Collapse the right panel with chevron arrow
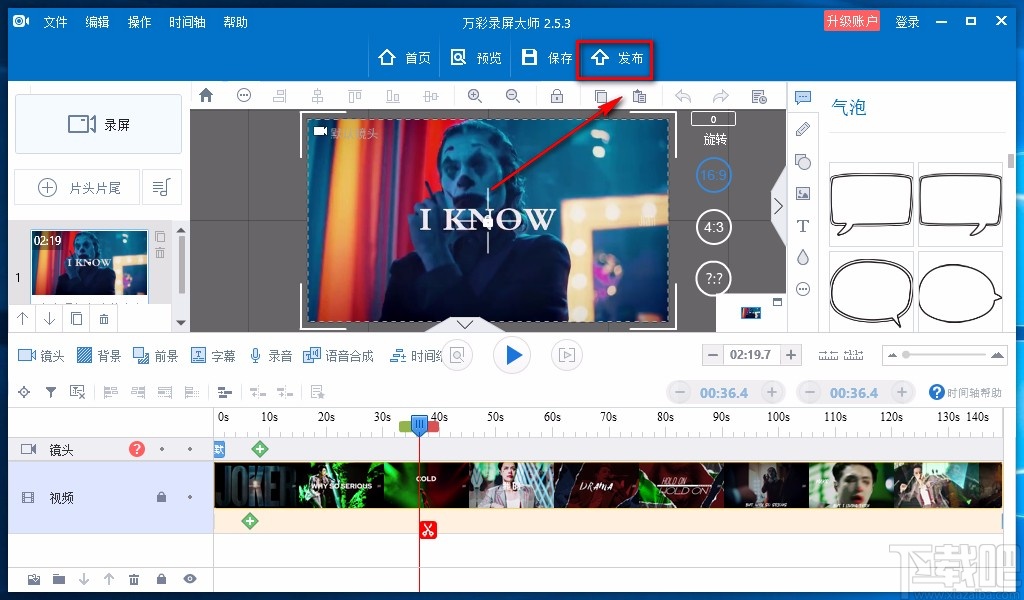This screenshot has width=1024, height=600. (778, 206)
